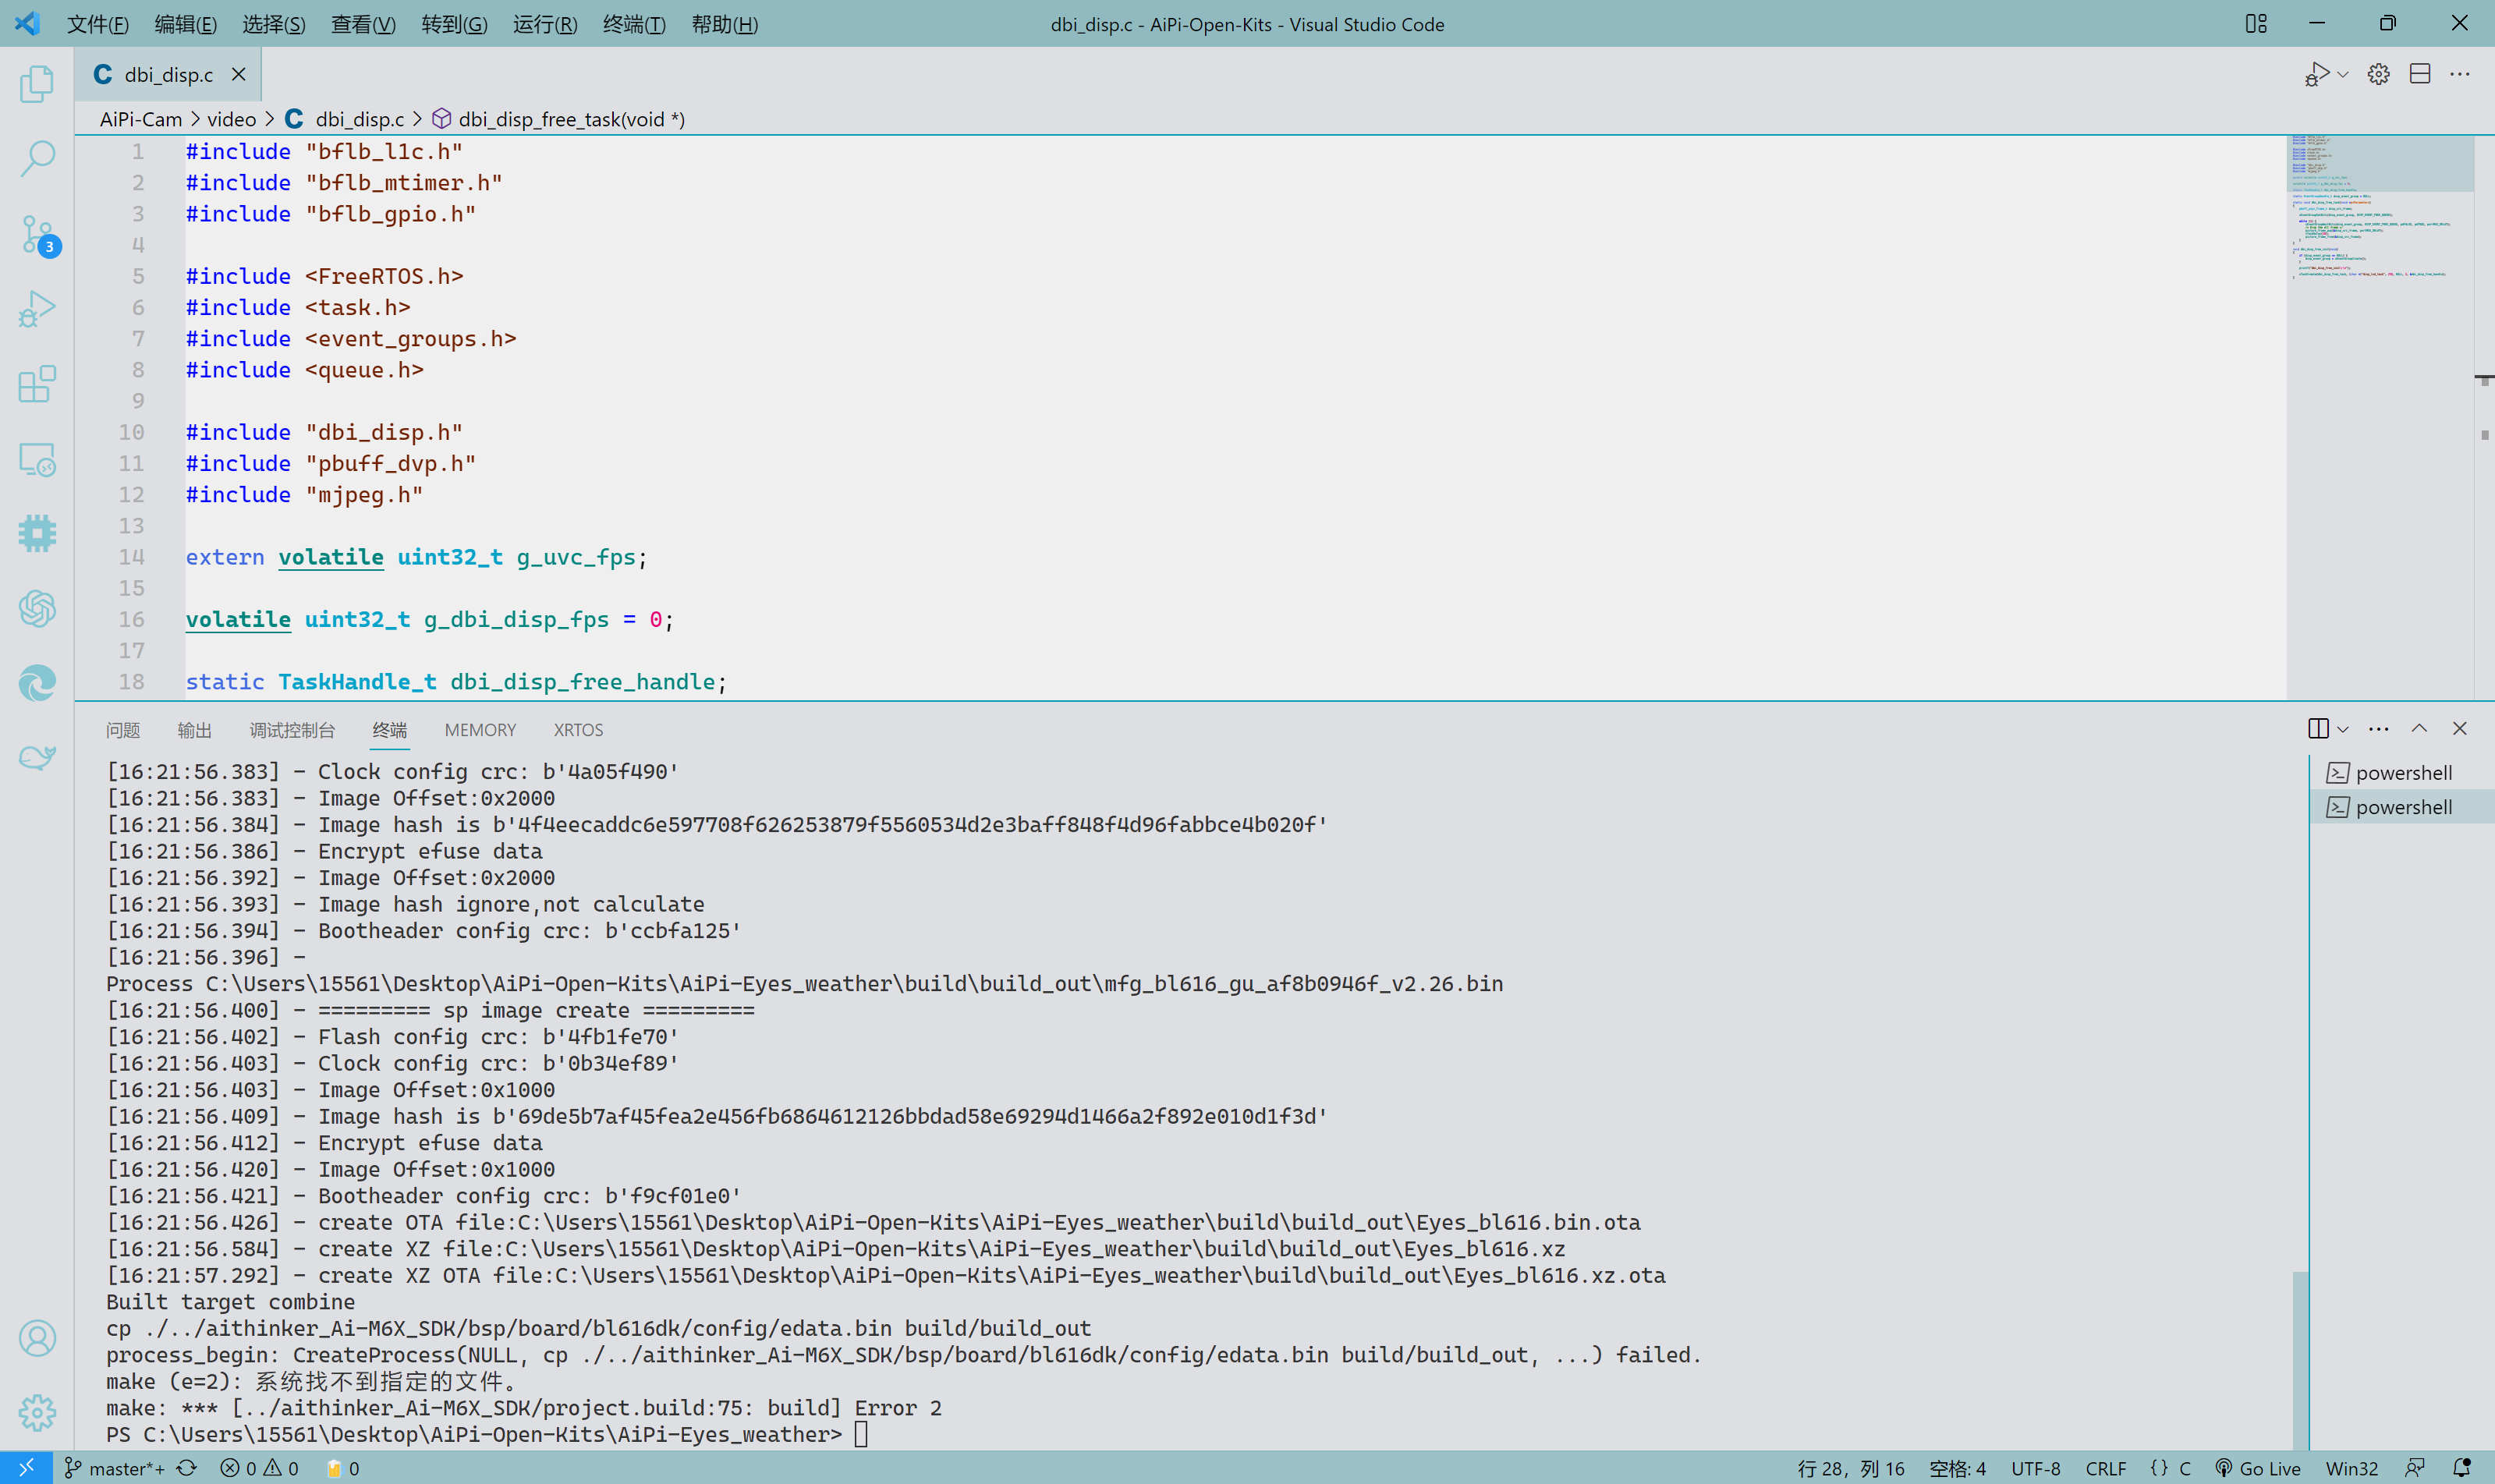The width and height of the screenshot is (2495, 1484).
Task: Split the terminal panel
Action: (2318, 729)
